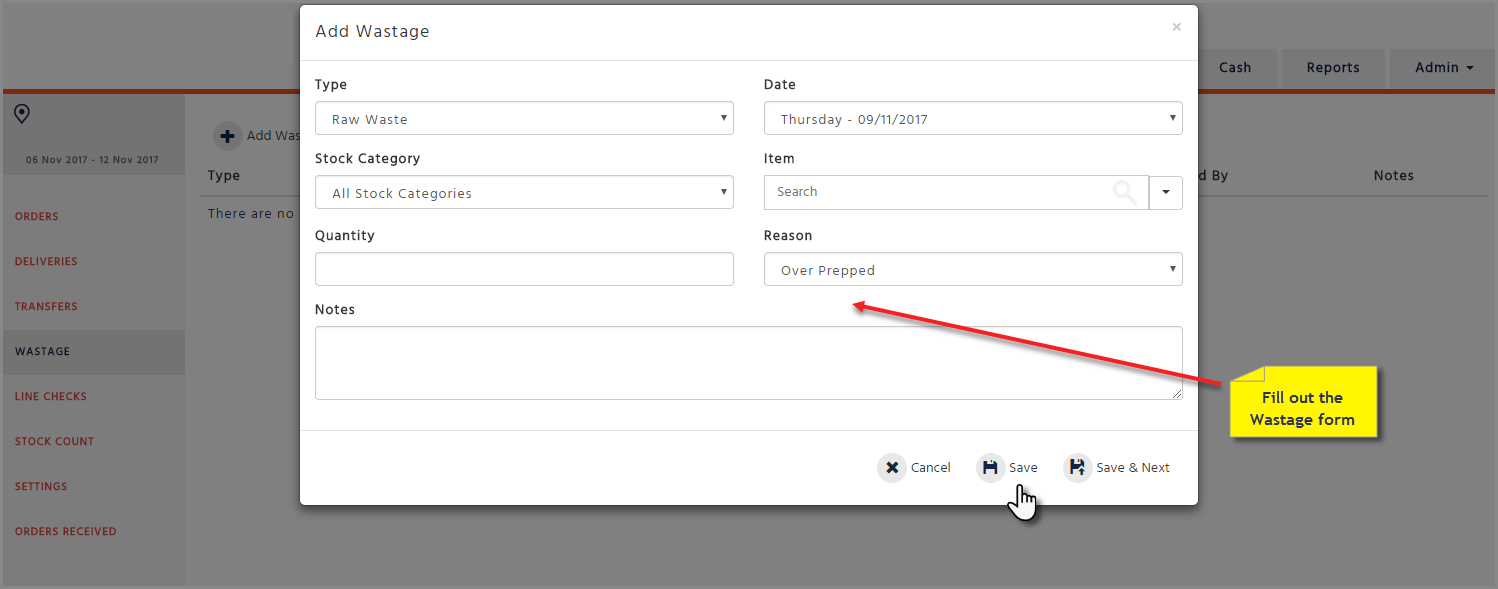Open Line Checks from the sidebar
The image size is (1498, 589).
[51, 396]
